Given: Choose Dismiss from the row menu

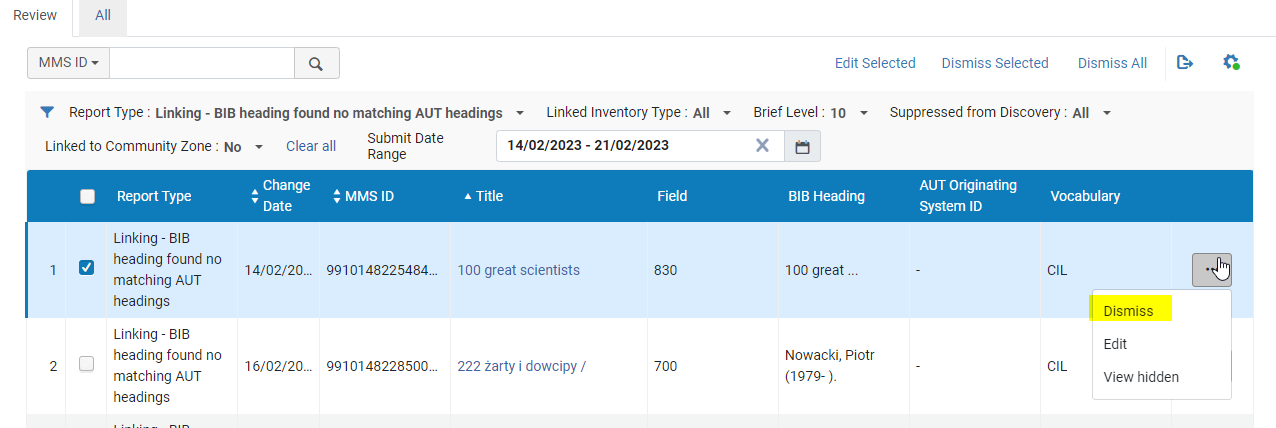Looking at the screenshot, I should 1128,311.
